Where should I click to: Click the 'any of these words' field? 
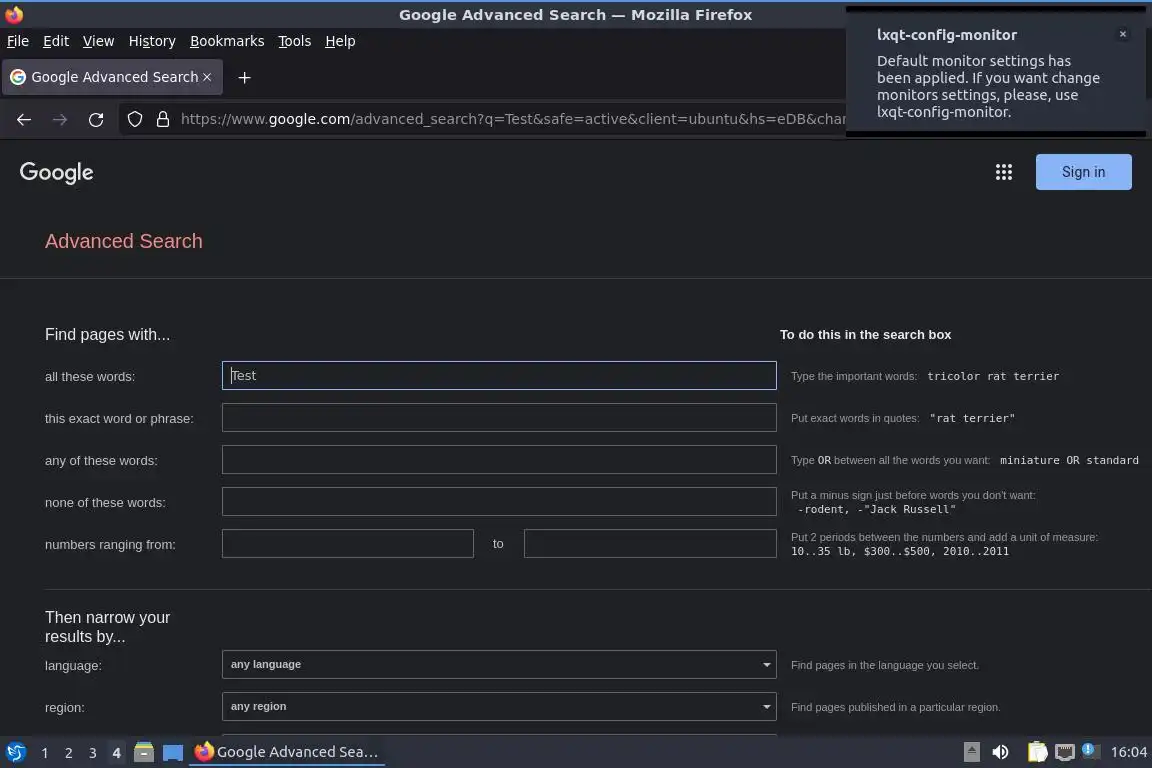(499, 459)
